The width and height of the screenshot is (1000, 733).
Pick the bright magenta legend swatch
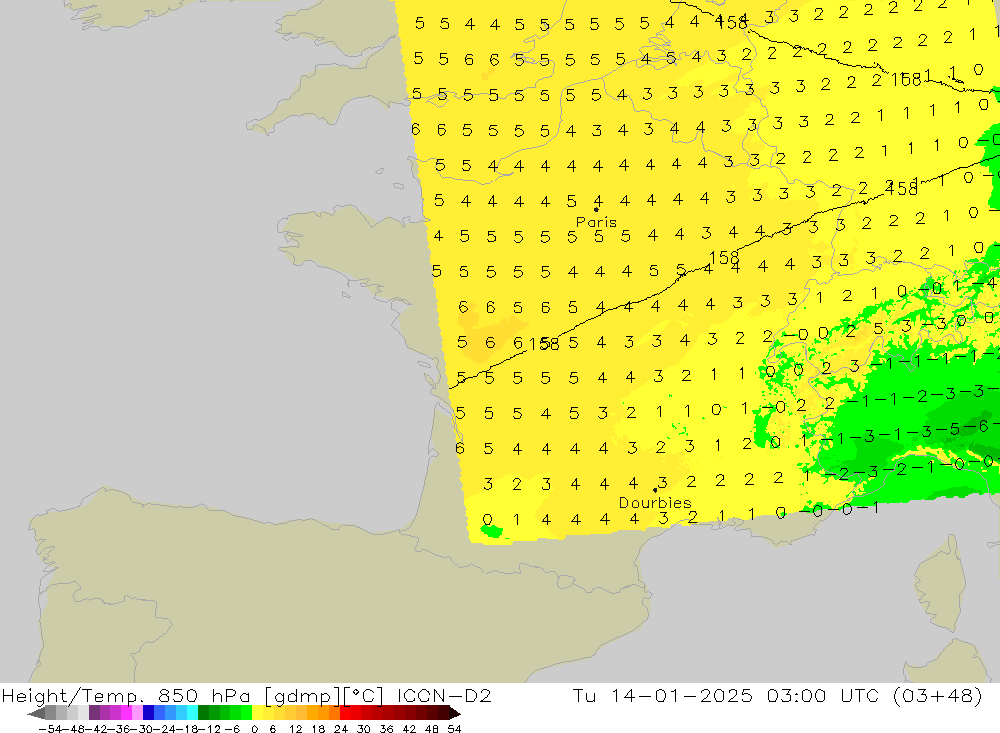[127, 713]
